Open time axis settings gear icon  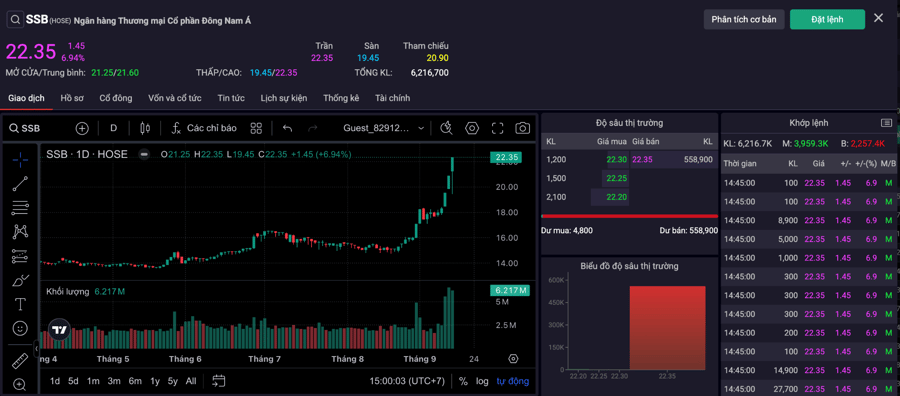coord(513,359)
